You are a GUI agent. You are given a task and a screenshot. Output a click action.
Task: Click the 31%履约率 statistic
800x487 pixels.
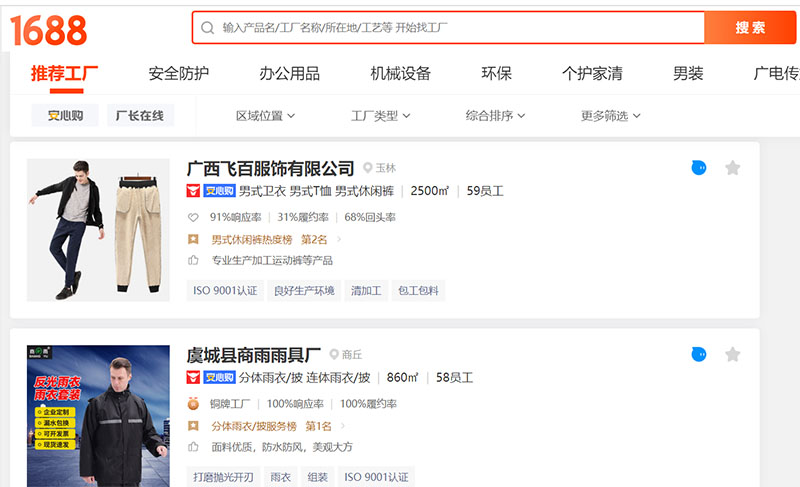tap(303, 217)
